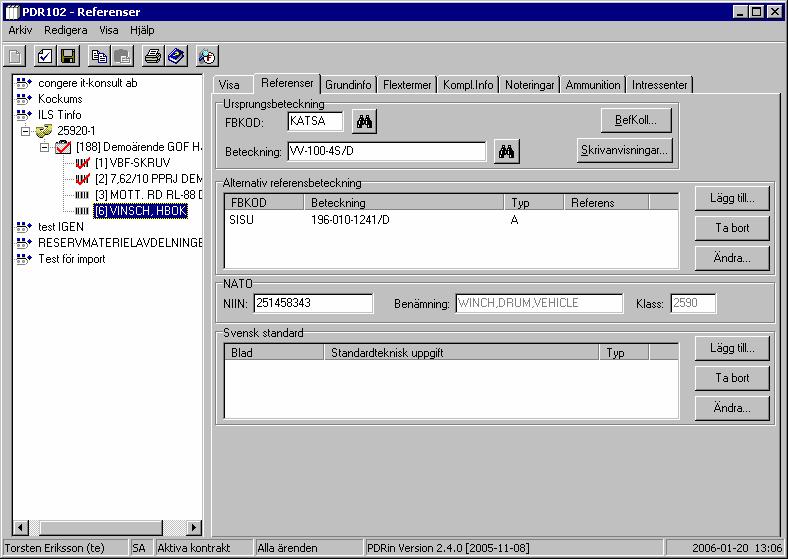Viewport: 788px width, 559px height.
Task: Click the checked clipboard icon of Demoärende
Action: click(x=63, y=147)
